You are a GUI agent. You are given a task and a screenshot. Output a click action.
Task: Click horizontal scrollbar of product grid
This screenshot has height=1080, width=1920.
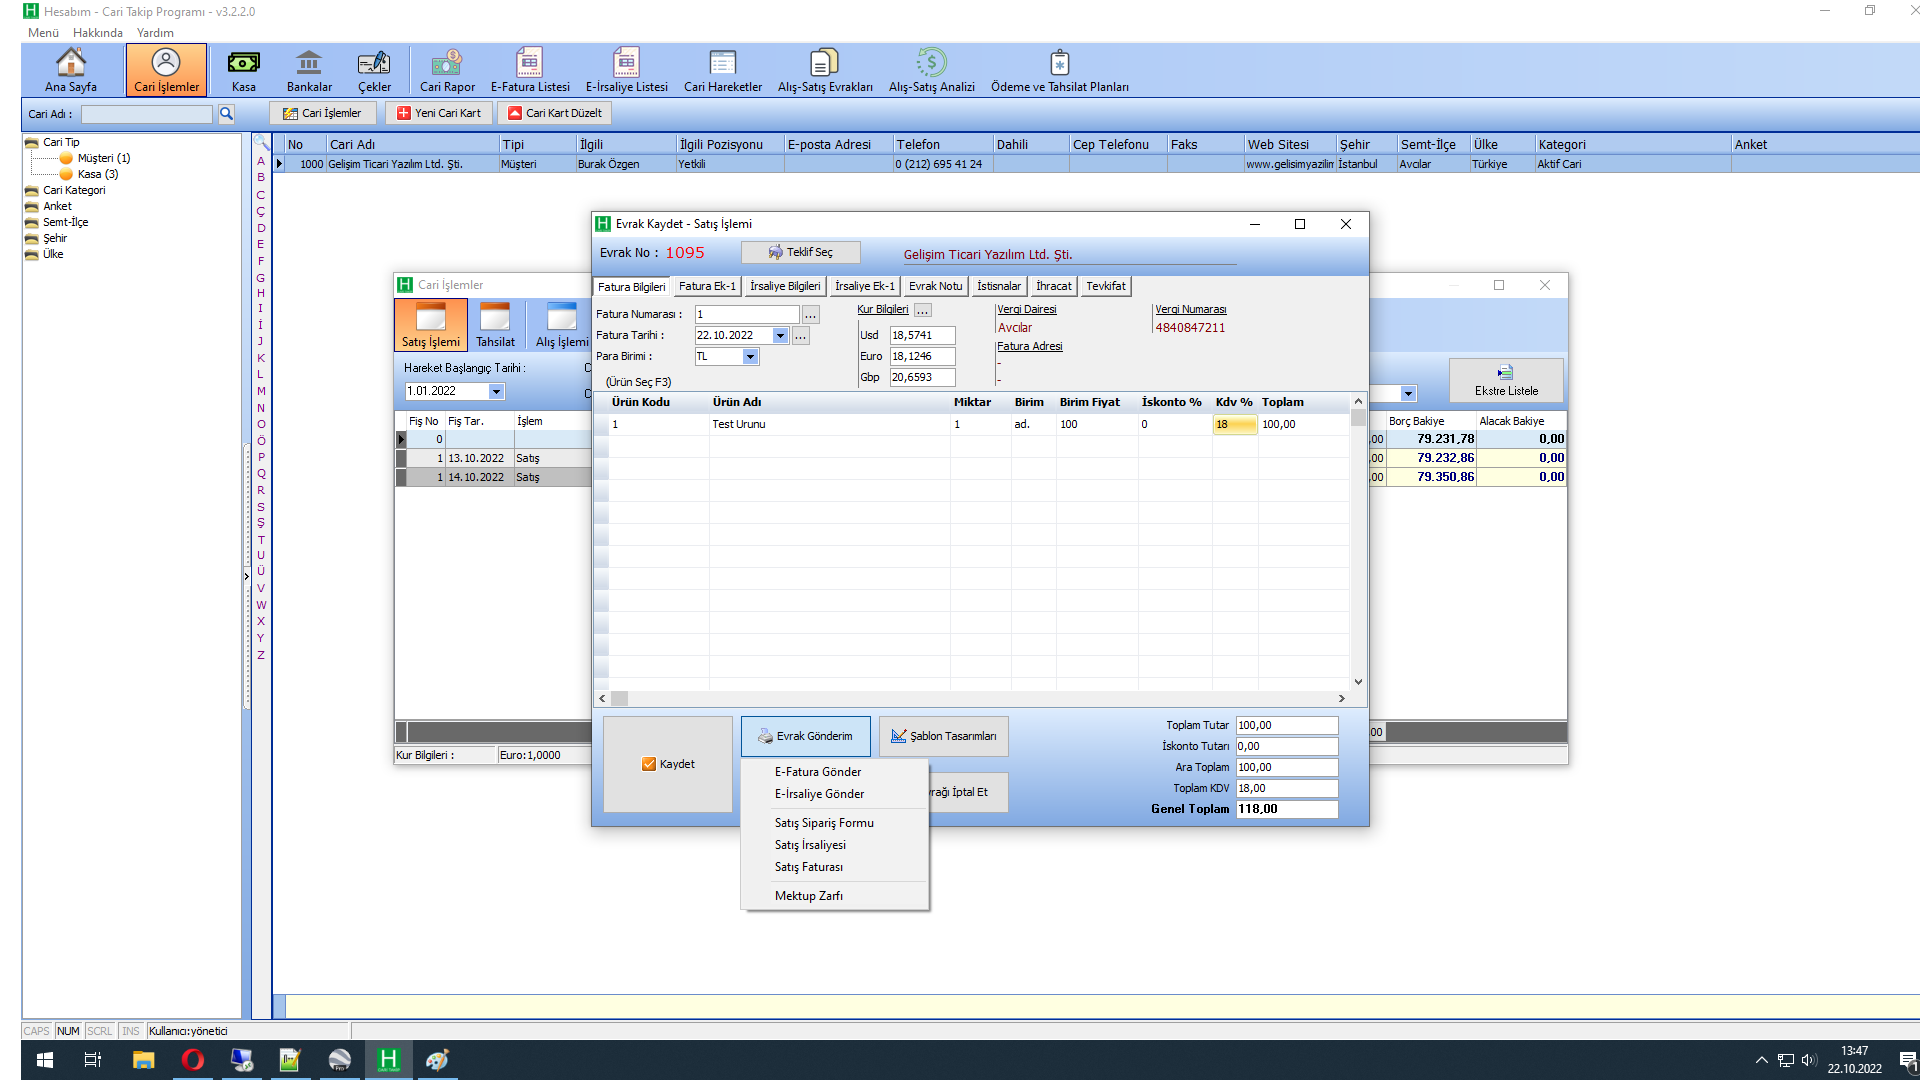pyautogui.click(x=971, y=699)
